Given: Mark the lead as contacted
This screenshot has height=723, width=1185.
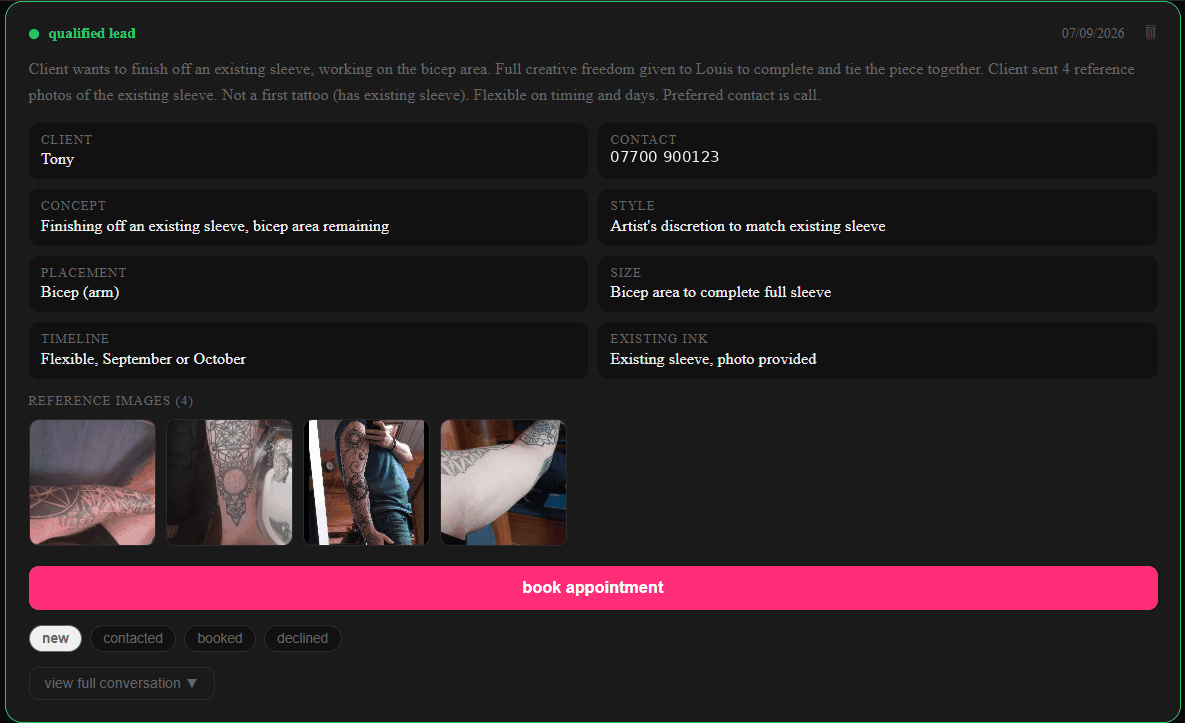Looking at the screenshot, I should click(x=133, y=638).
